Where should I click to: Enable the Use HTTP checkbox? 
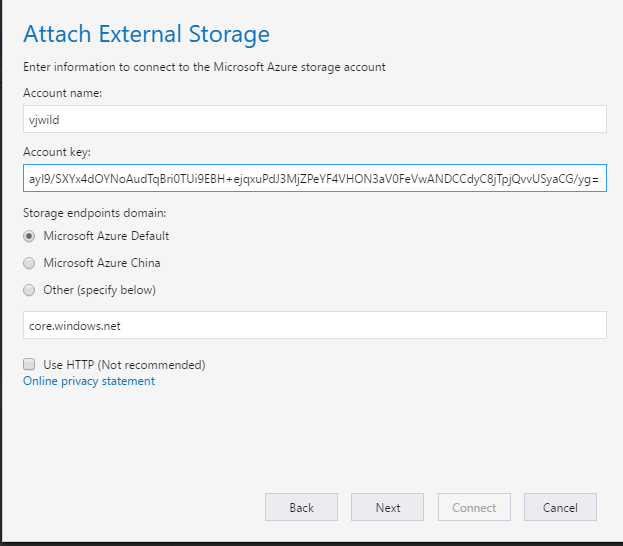30,364
